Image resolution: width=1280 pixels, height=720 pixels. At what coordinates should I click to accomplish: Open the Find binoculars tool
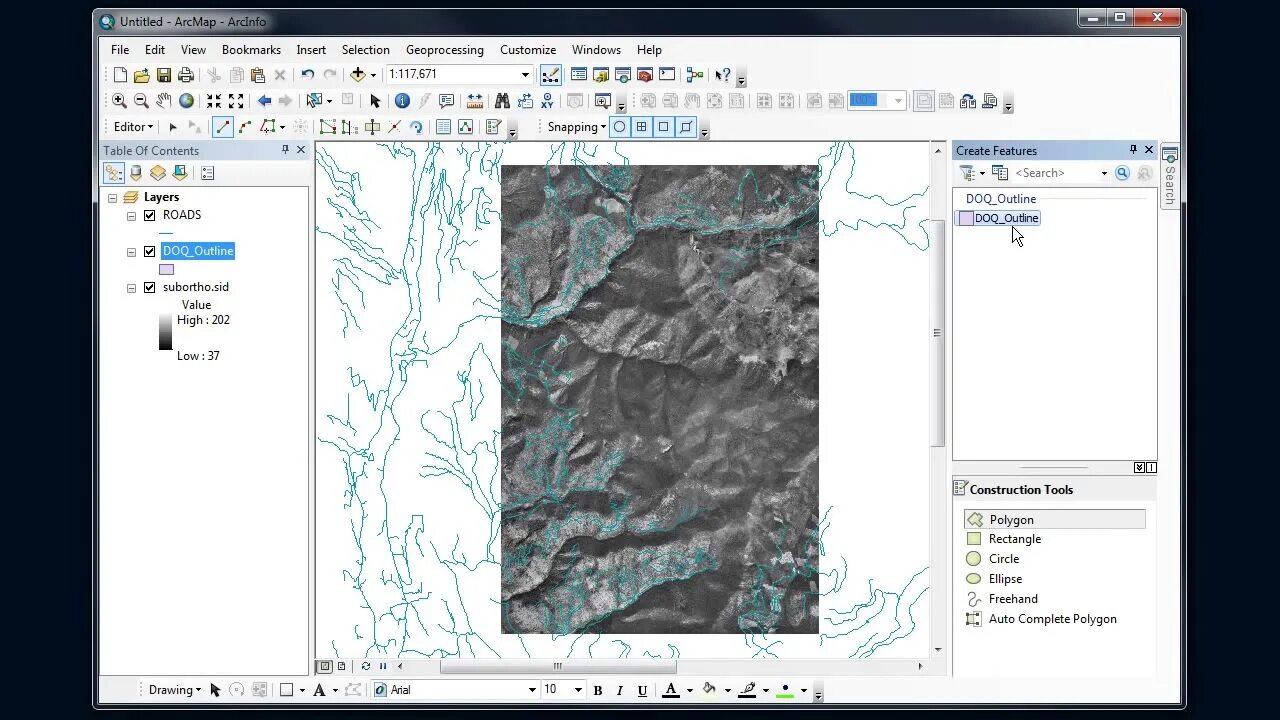tap(502, 101)
